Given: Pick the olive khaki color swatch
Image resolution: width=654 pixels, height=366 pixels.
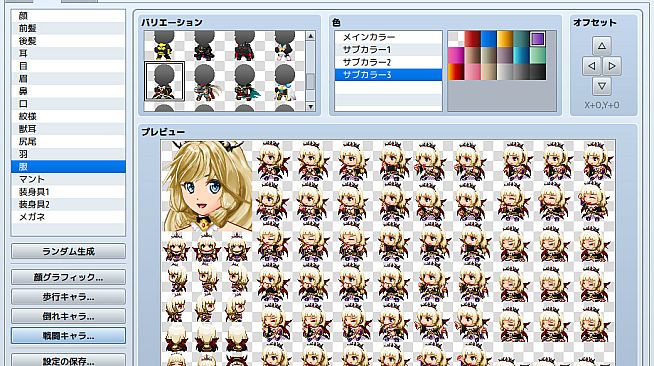Looking at the screenshot, I should [488, 55].
